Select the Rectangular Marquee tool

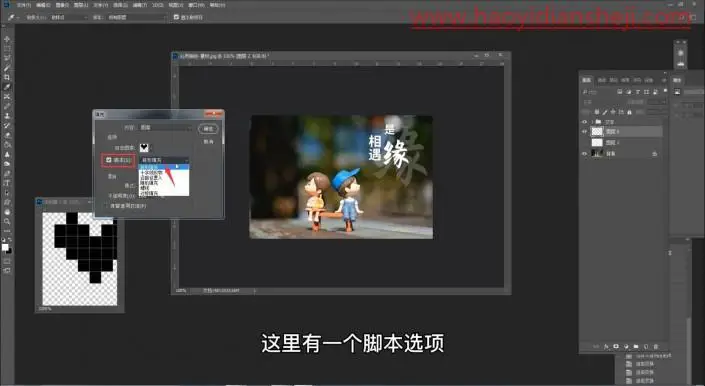[x=7, y=49]
